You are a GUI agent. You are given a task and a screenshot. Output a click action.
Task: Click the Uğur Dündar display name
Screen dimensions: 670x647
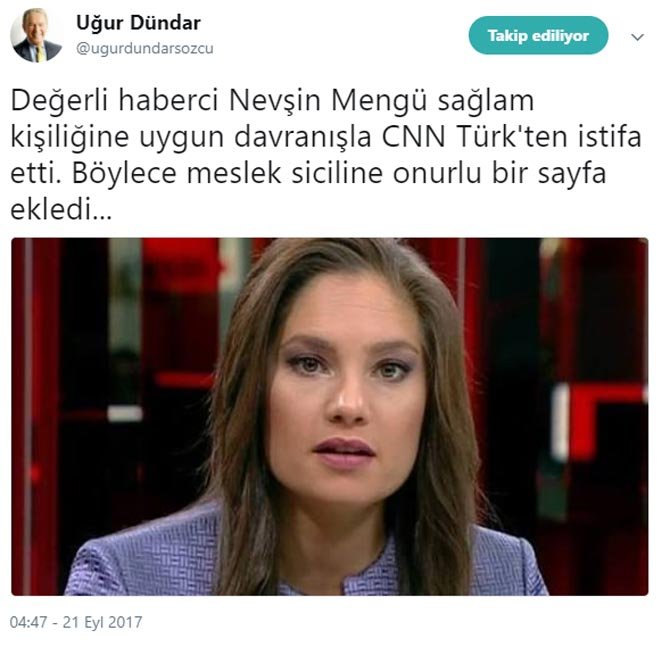click(138, 23)
